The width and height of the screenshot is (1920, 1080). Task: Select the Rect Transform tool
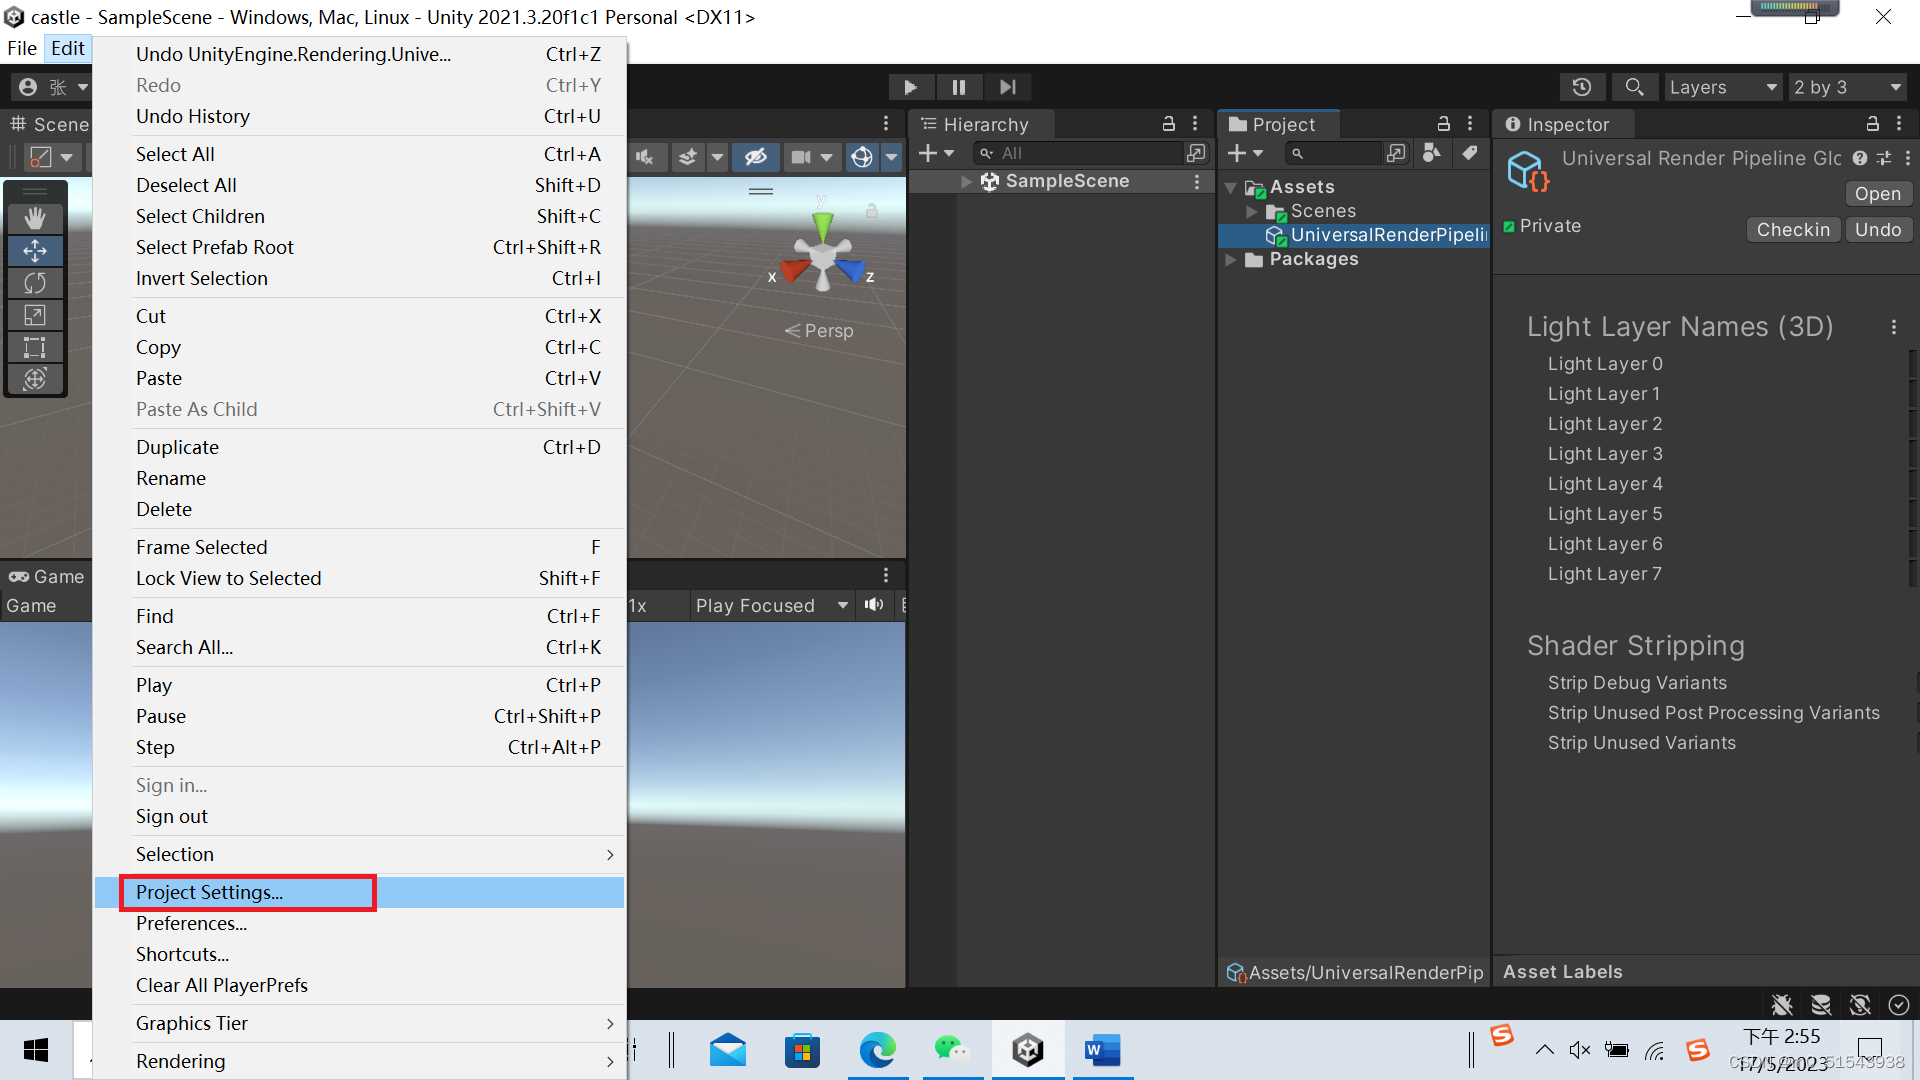[35, 347]
